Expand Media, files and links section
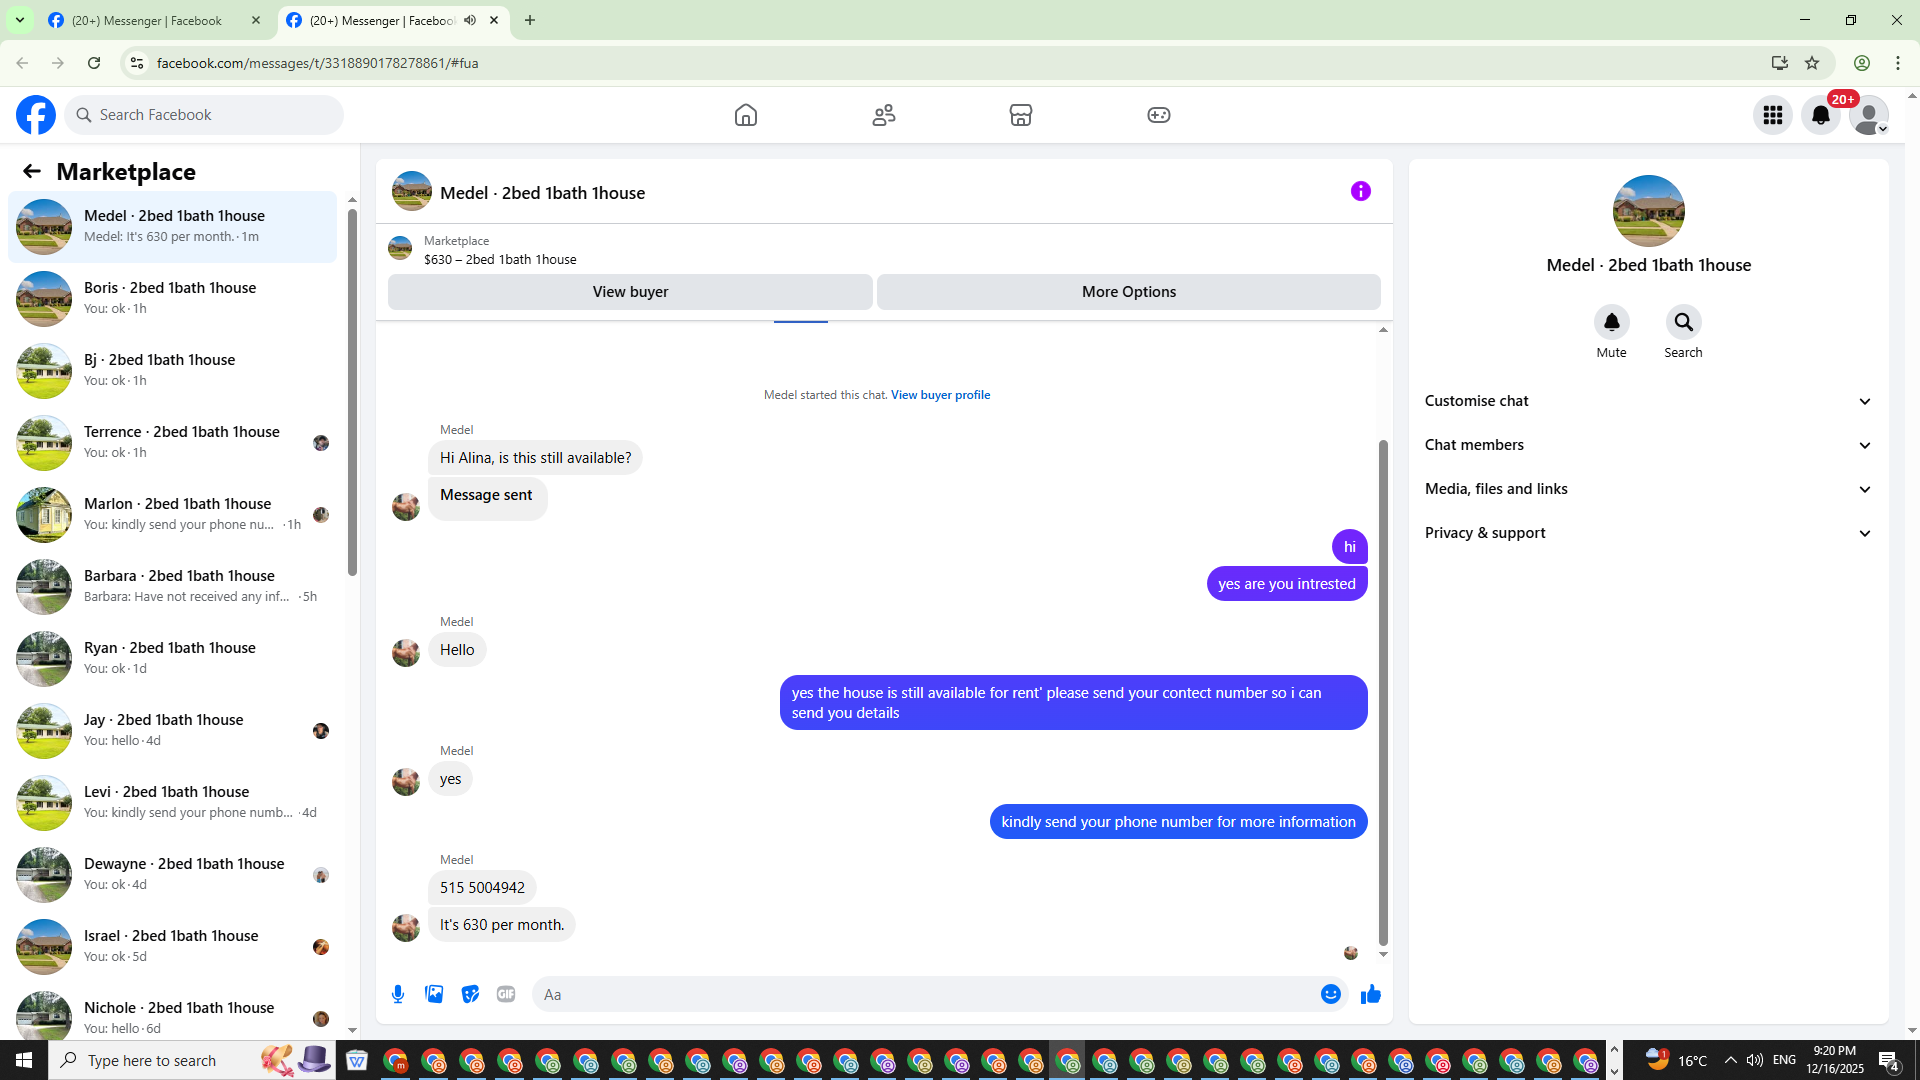The image size is (1920, 1080). click(x=1648, y=489)
